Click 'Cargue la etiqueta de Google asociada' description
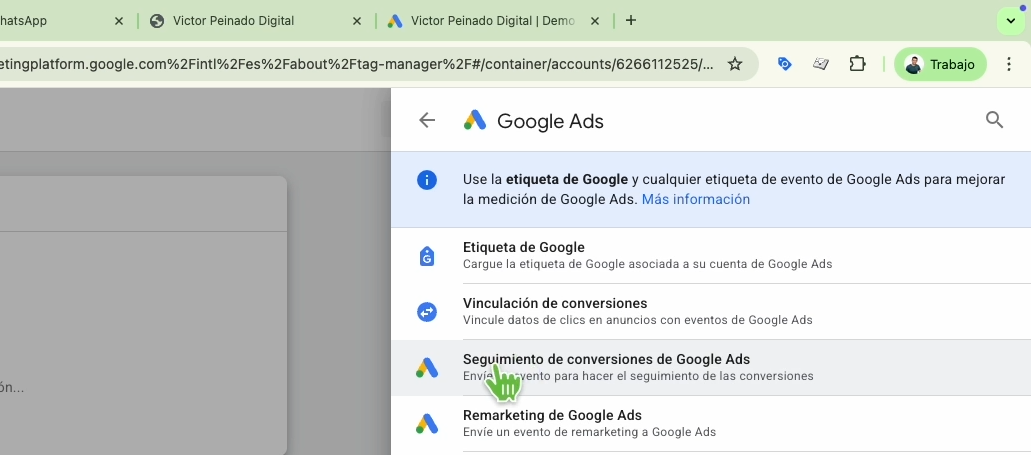The width and height of the screenshot is (1031, 455). (648, 264)
